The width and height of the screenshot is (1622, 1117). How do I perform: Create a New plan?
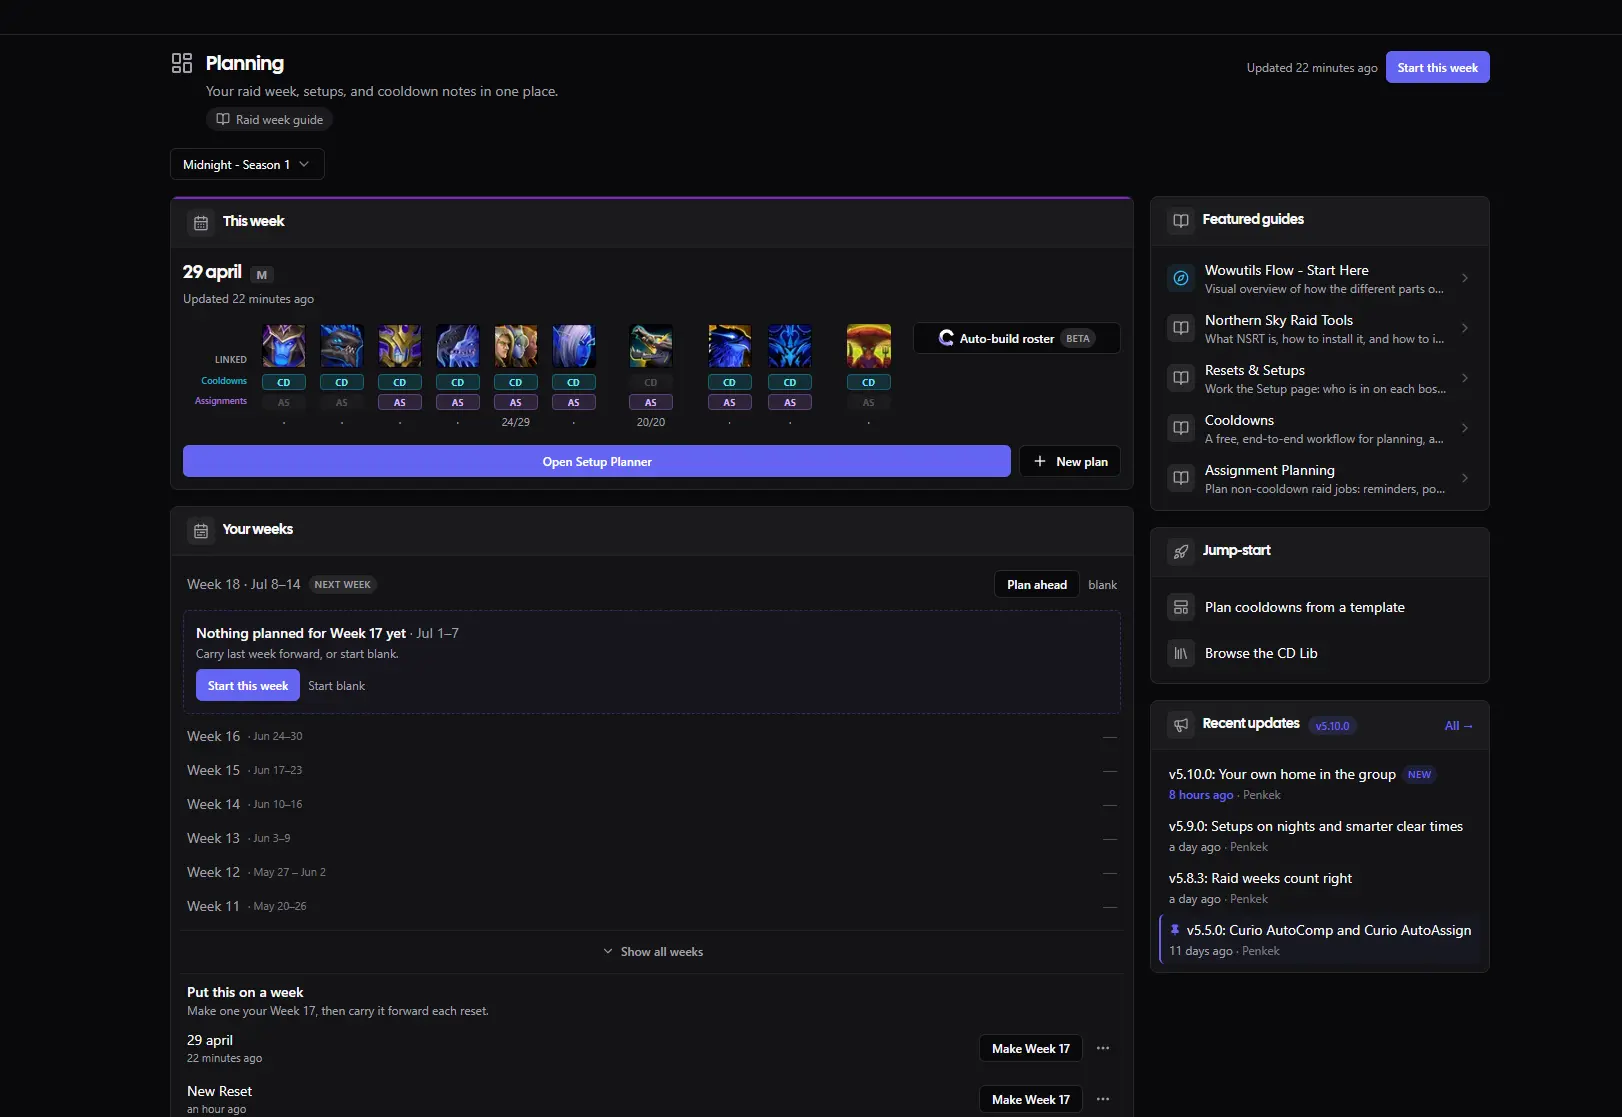1070,461
